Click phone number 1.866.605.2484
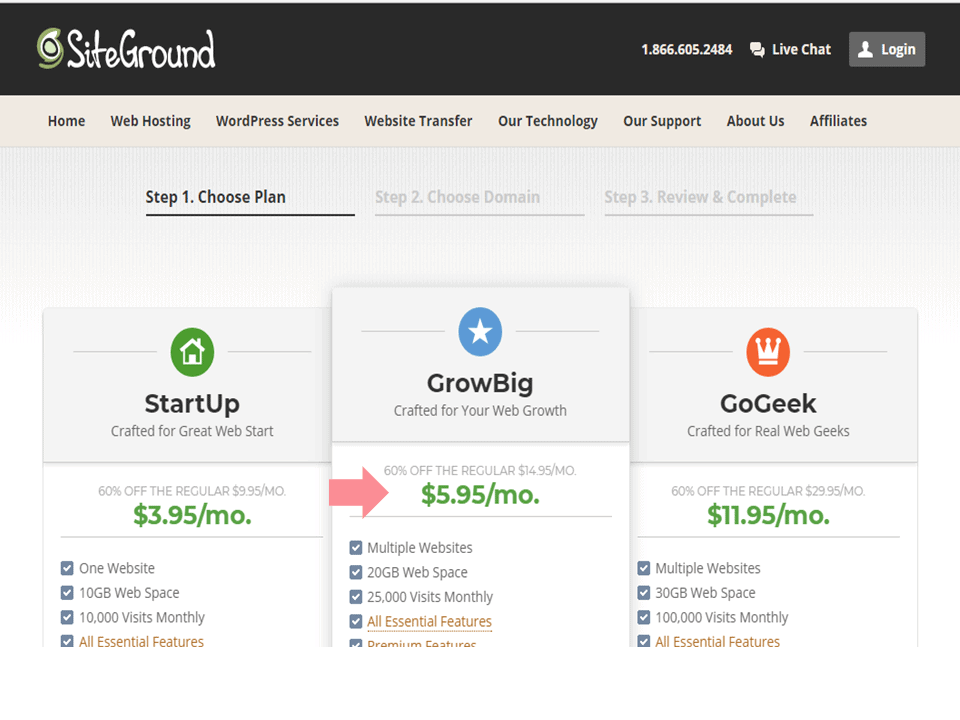The width and height of the screenshot is (960, 720). click(686, 50)
